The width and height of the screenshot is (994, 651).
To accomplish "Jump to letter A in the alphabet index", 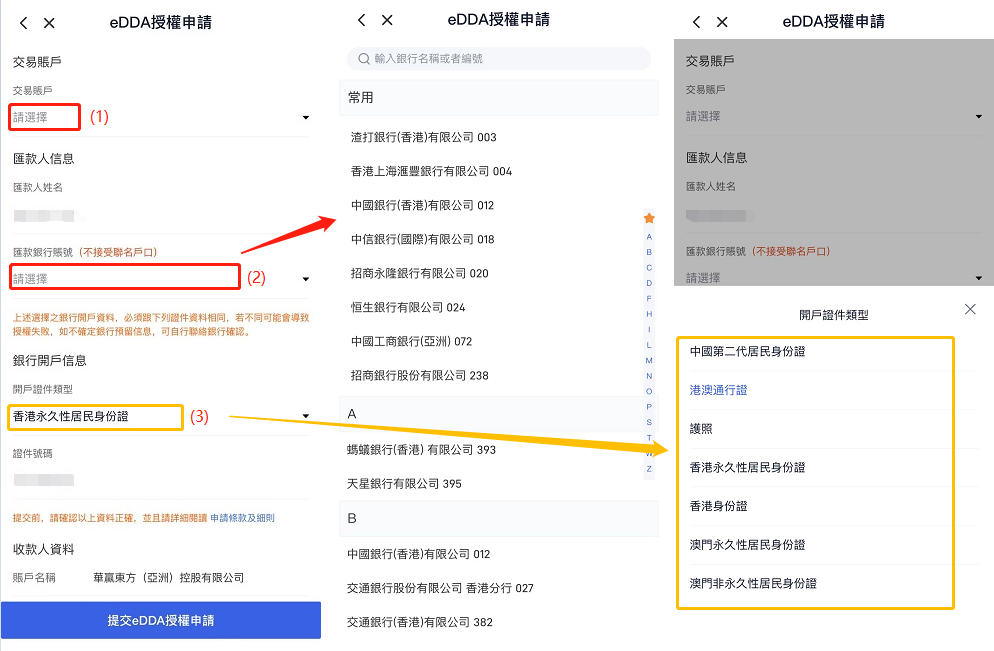I will (x=649, y=236).
